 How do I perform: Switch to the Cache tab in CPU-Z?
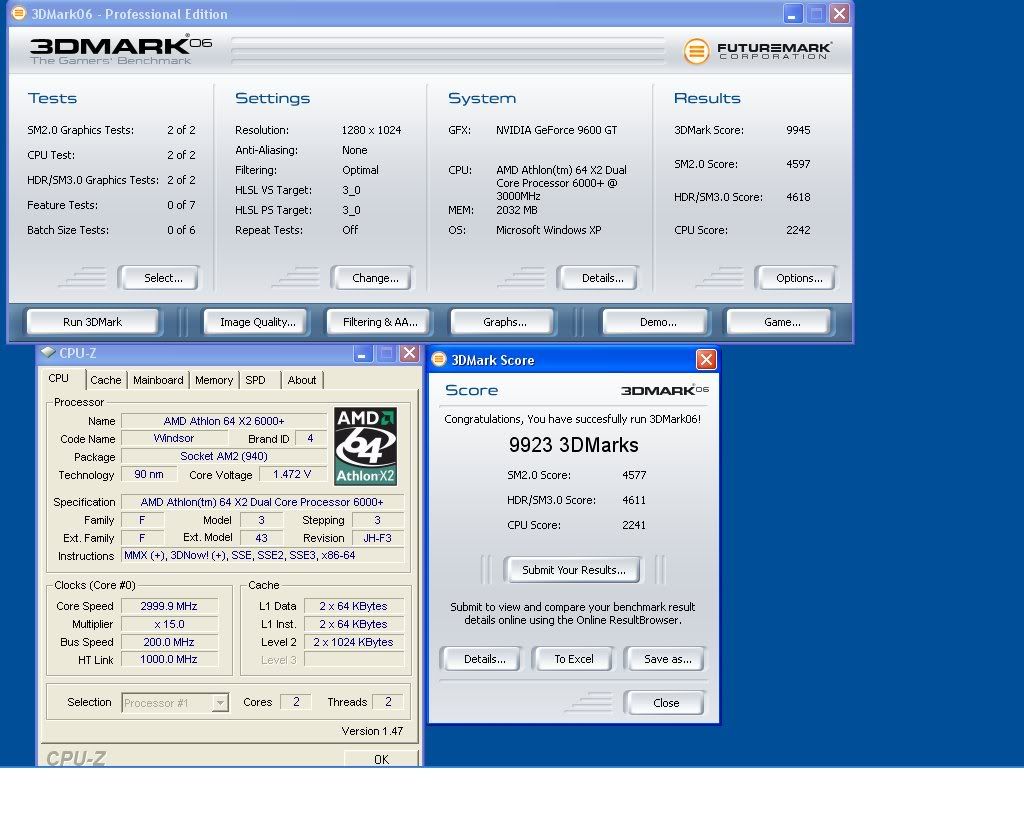click(105, 380)
